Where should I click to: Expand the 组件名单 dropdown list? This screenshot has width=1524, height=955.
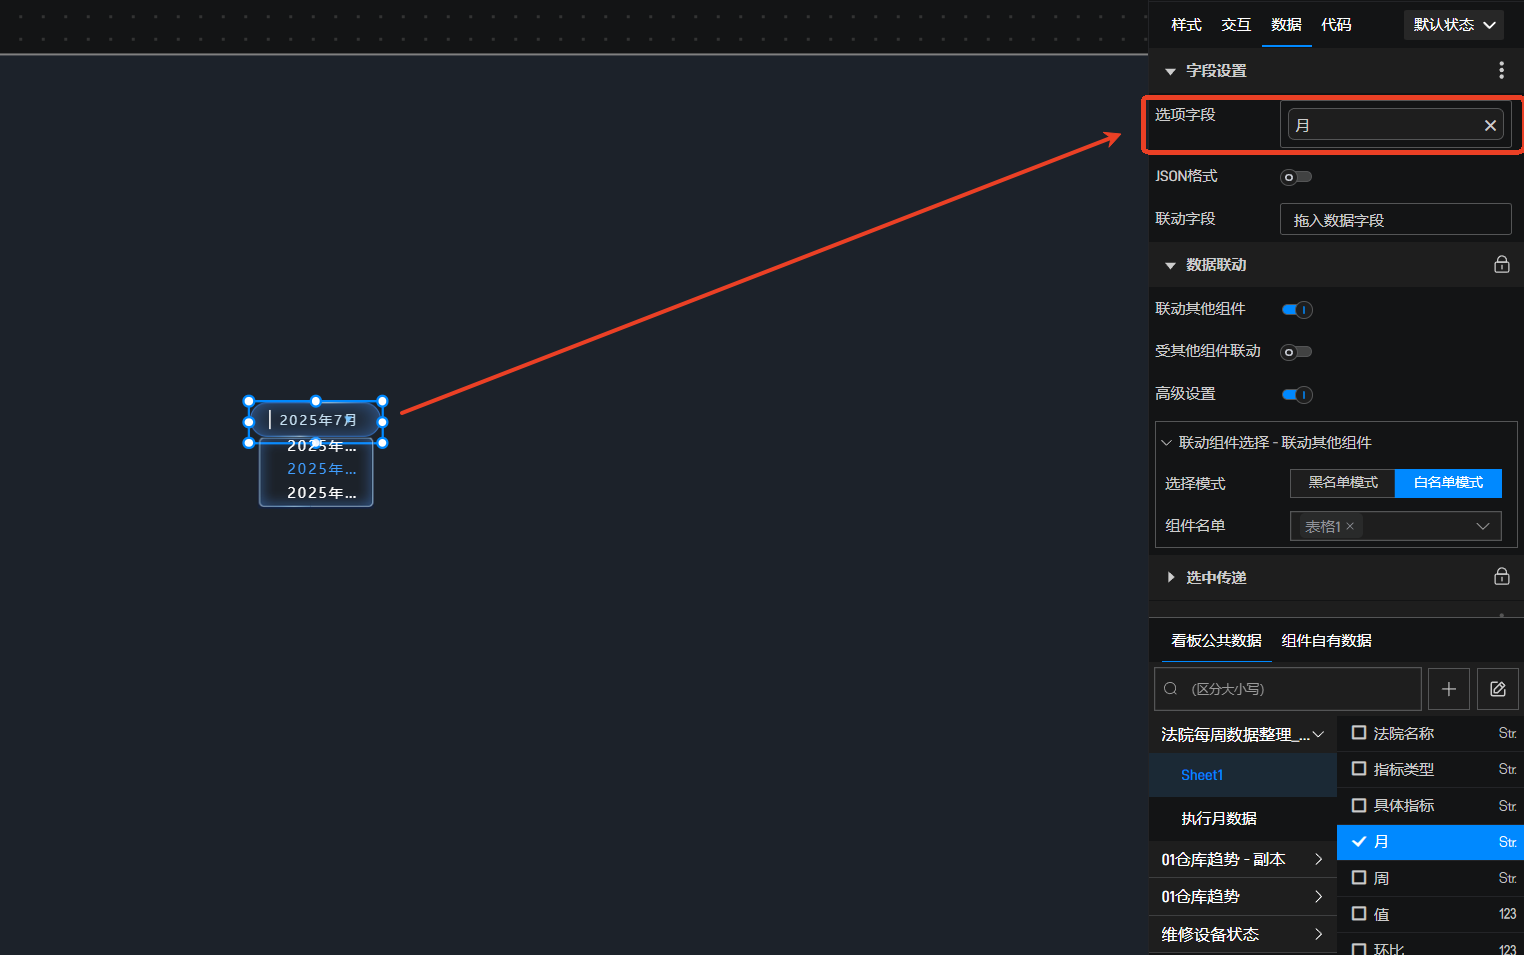pos(1482,526)
